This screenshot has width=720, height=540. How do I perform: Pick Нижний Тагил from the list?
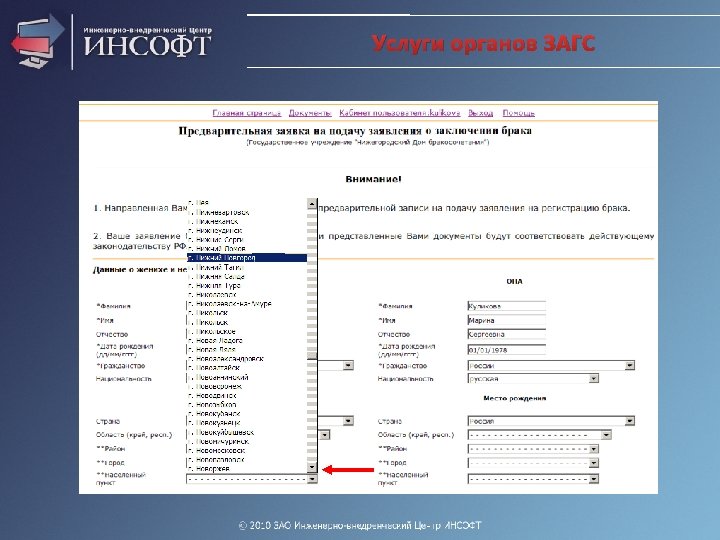[x=247, y=267]
